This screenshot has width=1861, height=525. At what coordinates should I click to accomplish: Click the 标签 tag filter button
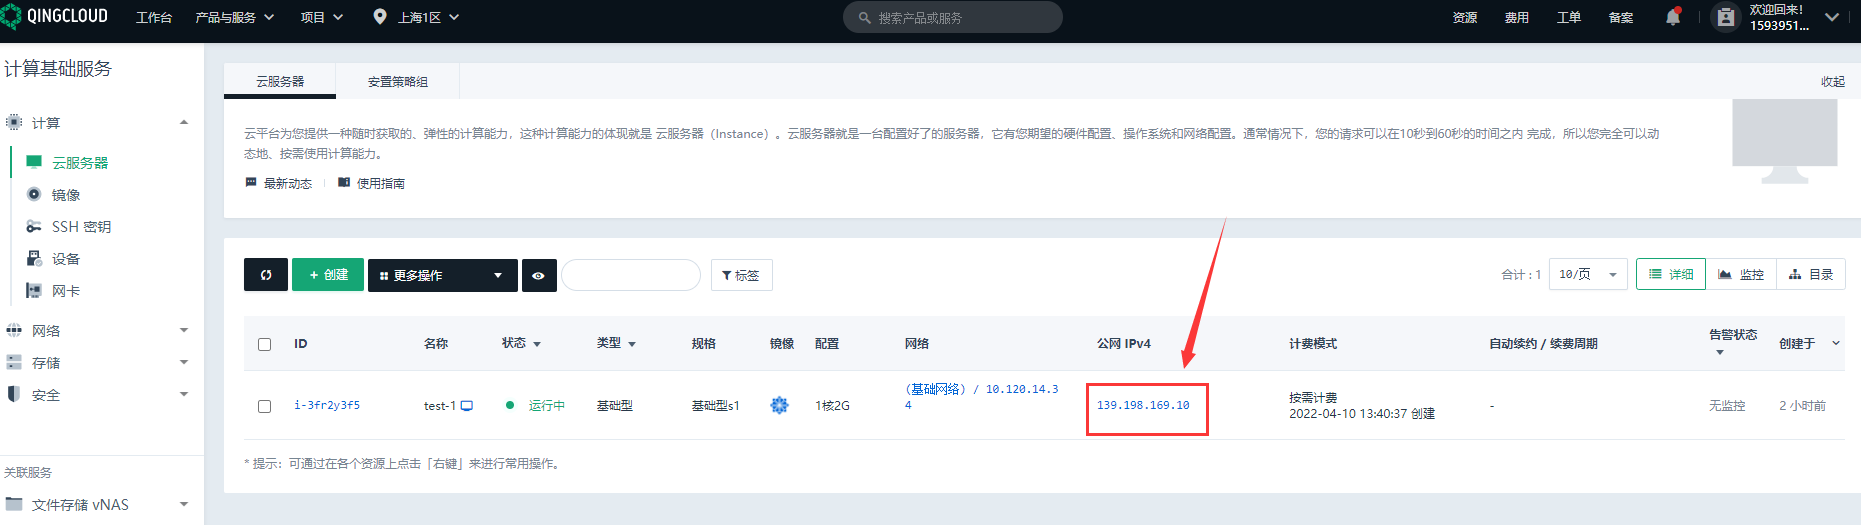tap(741, 275)
